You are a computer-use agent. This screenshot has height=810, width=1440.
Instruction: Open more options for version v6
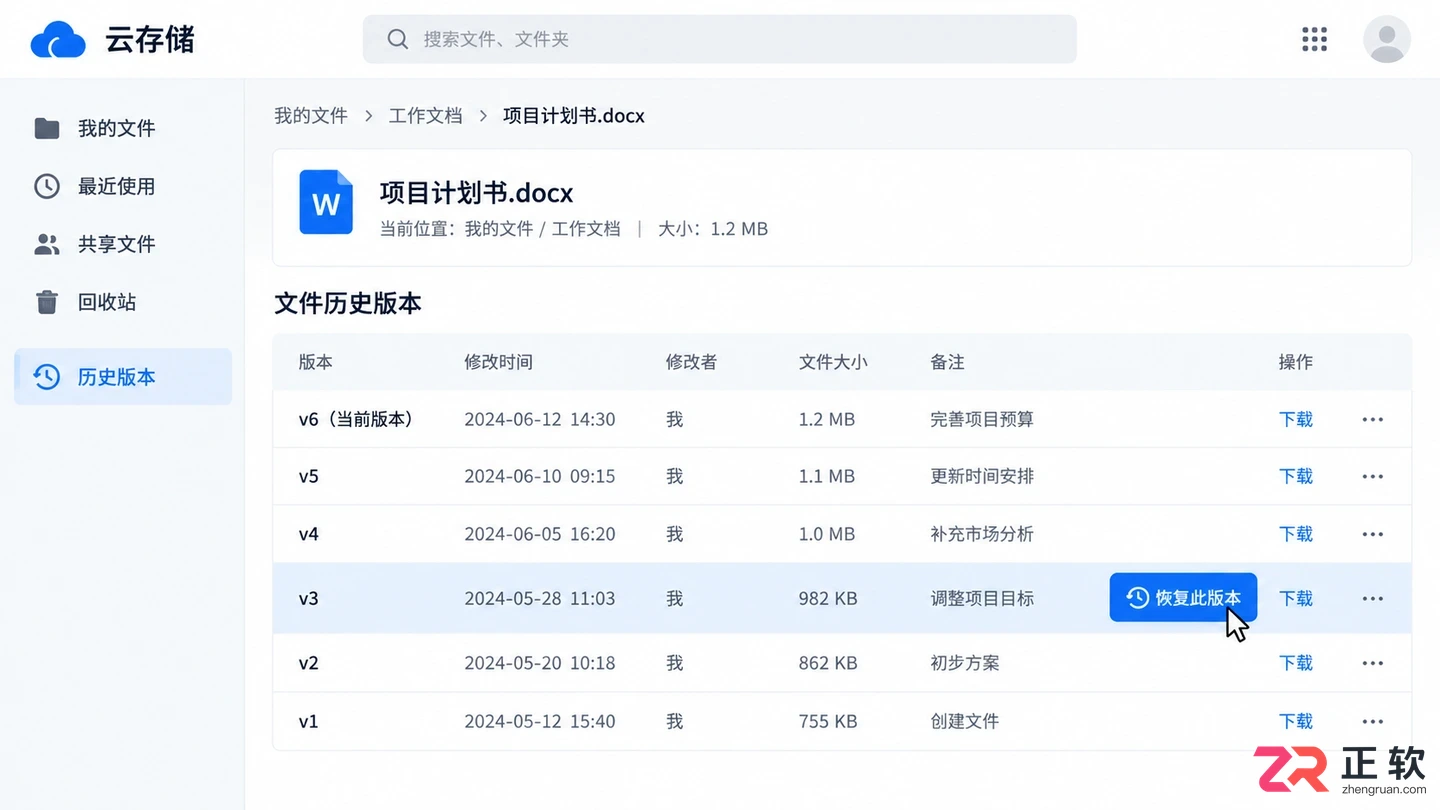1373,420
